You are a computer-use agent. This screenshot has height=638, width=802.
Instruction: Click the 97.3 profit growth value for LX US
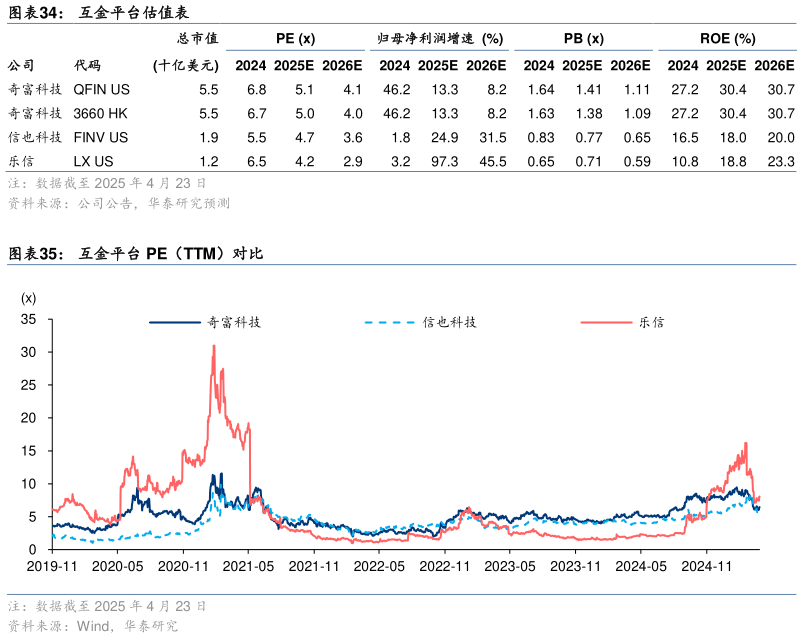pyautogui.click(x=444, y=162)
